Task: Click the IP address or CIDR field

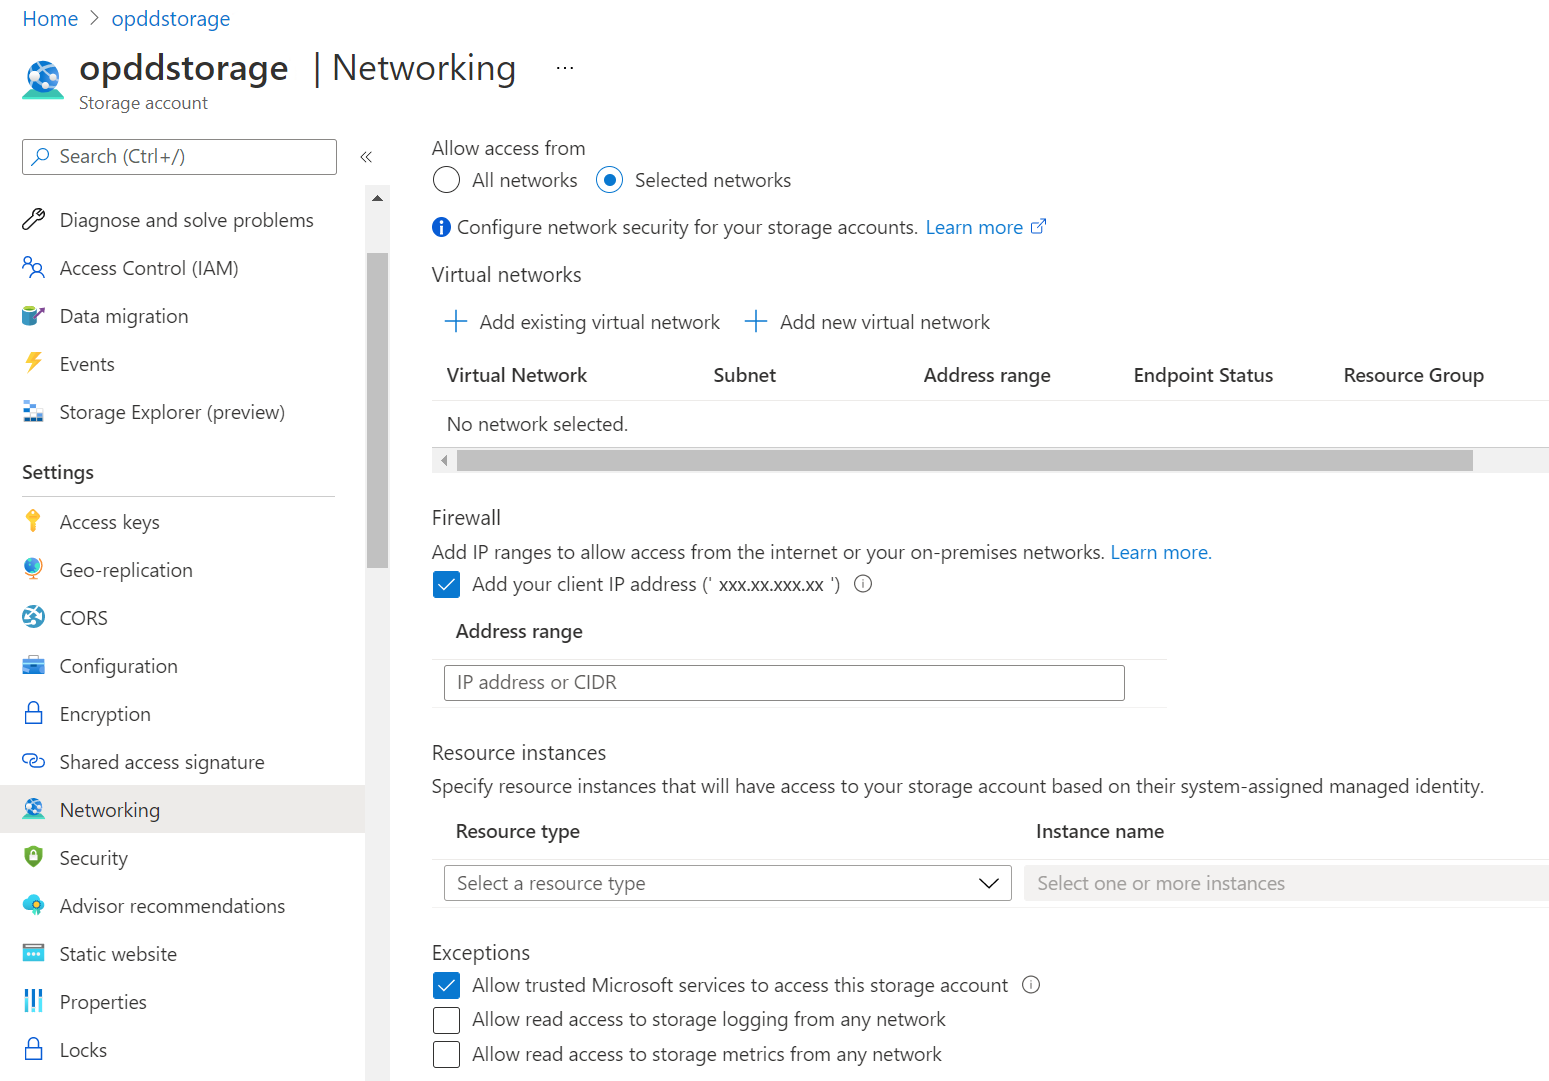Action: 784,683
